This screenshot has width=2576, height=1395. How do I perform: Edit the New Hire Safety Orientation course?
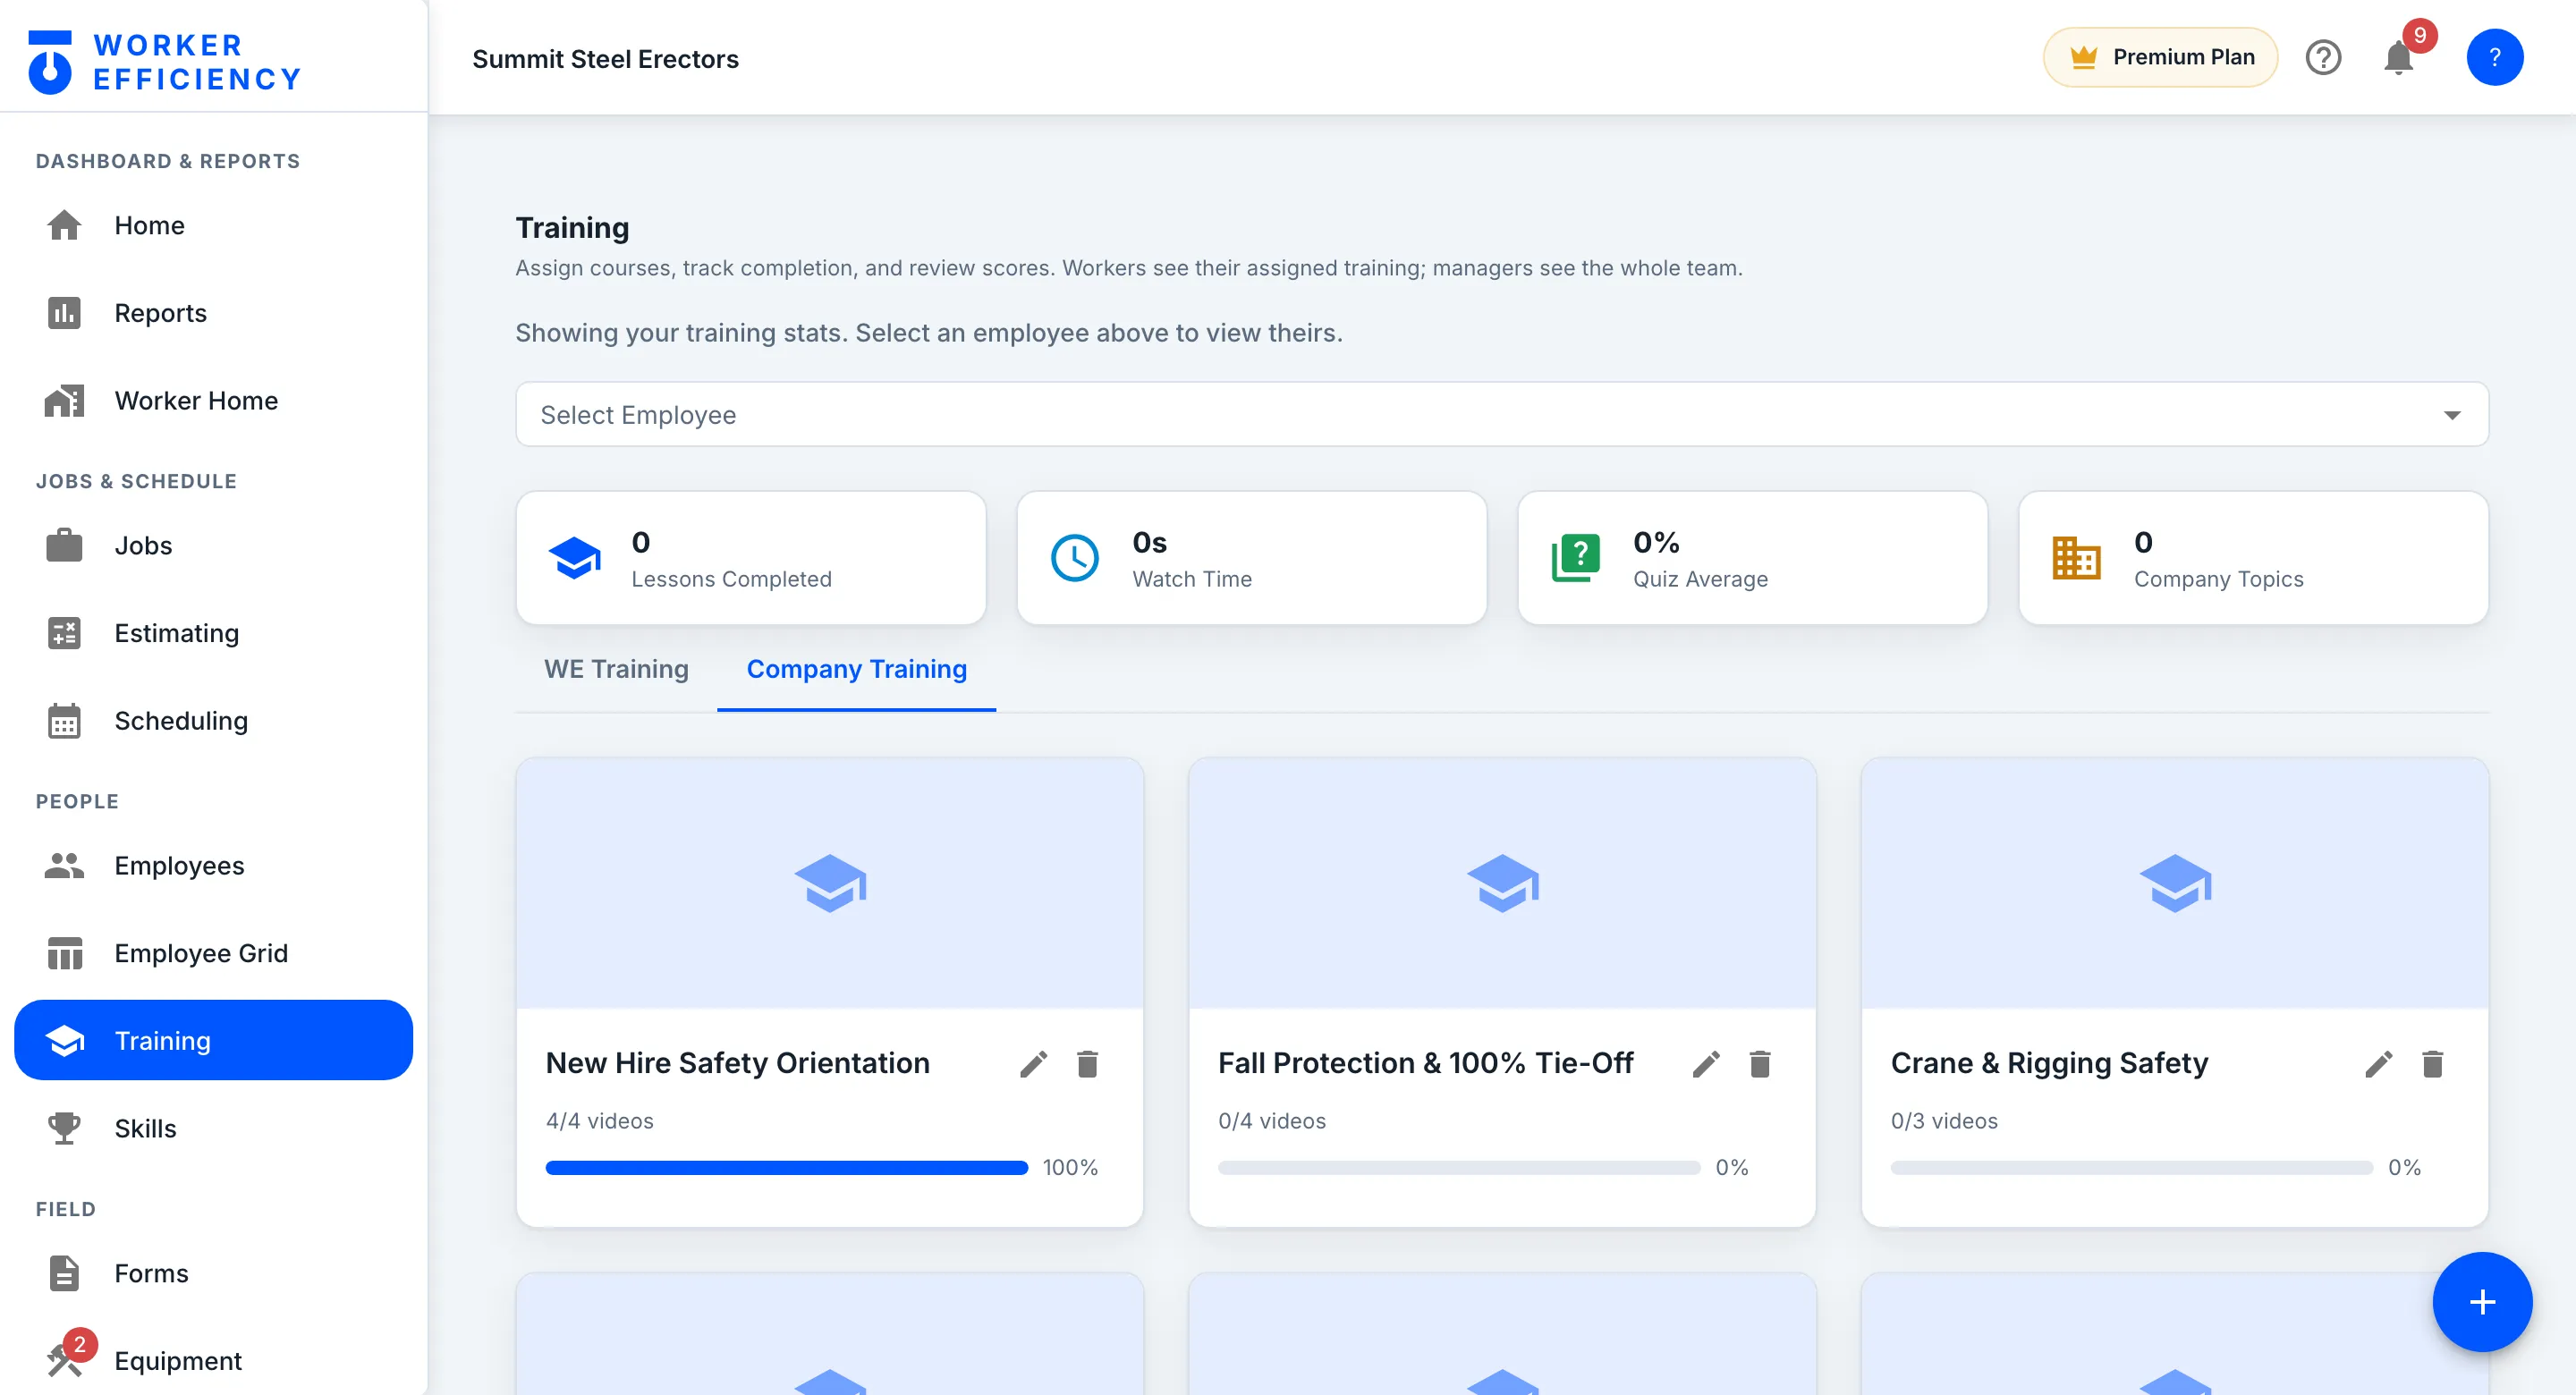pyautogui.click(x=1034, y=1064)
